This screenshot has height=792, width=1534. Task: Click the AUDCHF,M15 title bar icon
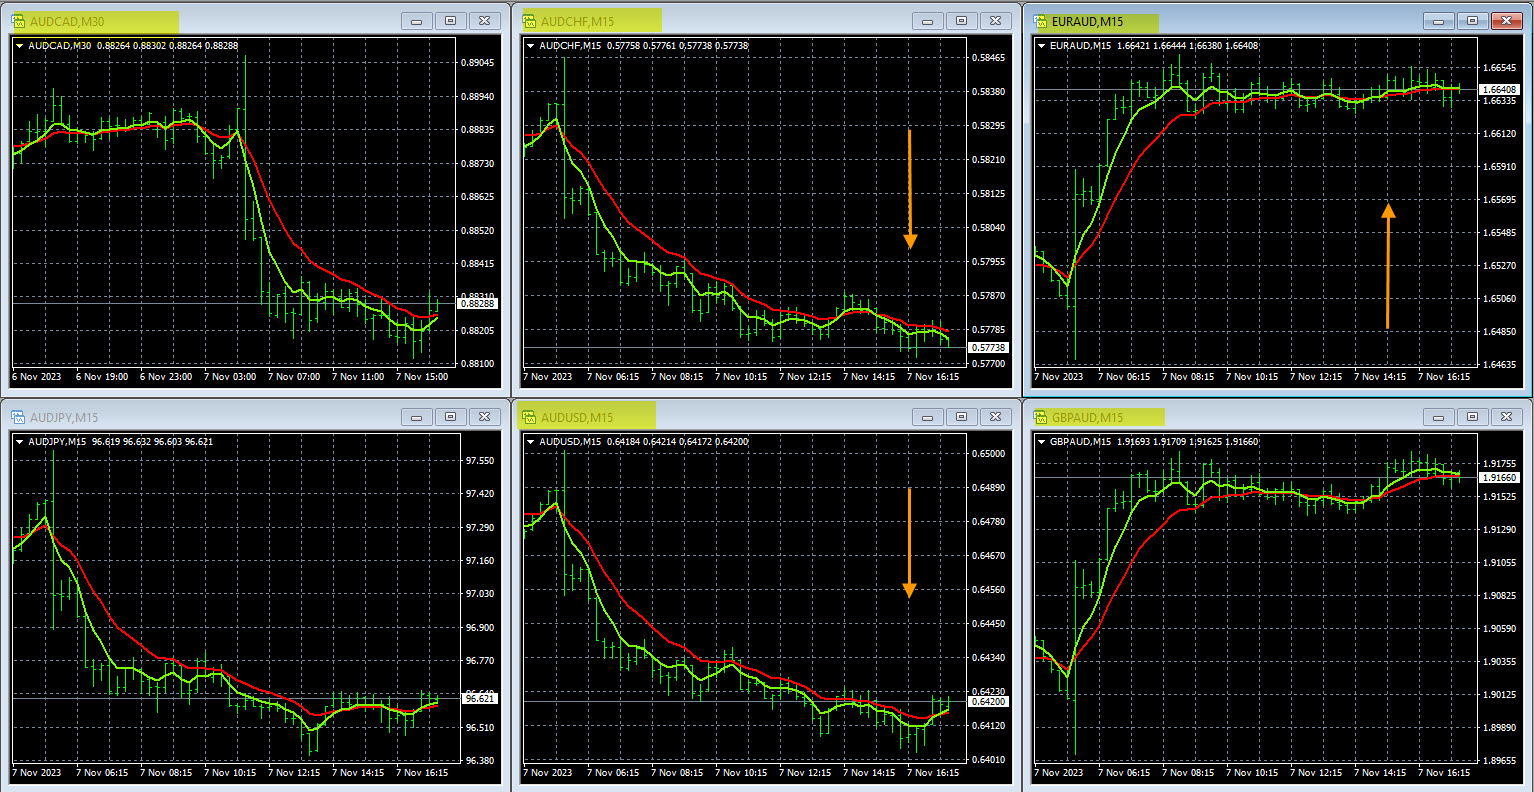[530, 21]
